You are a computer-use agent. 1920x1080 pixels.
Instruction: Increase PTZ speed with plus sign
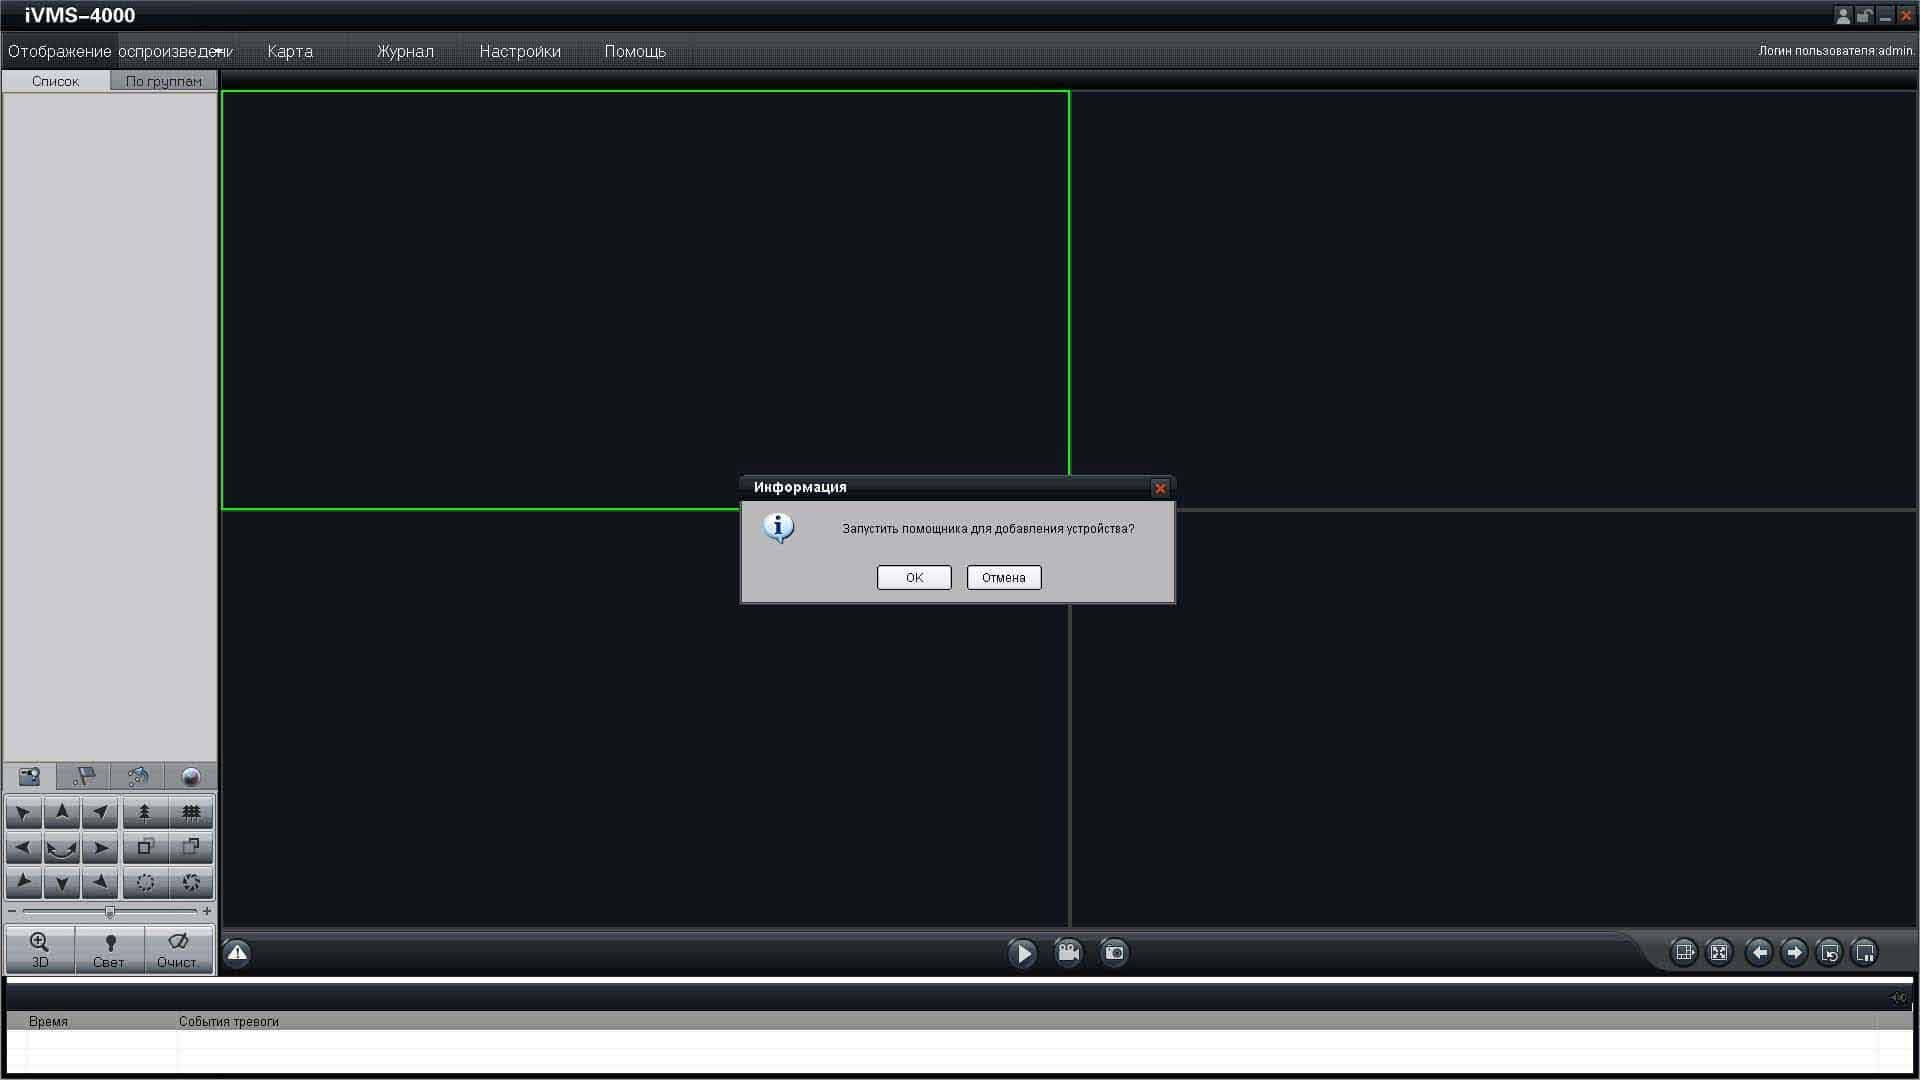point(207,912)
